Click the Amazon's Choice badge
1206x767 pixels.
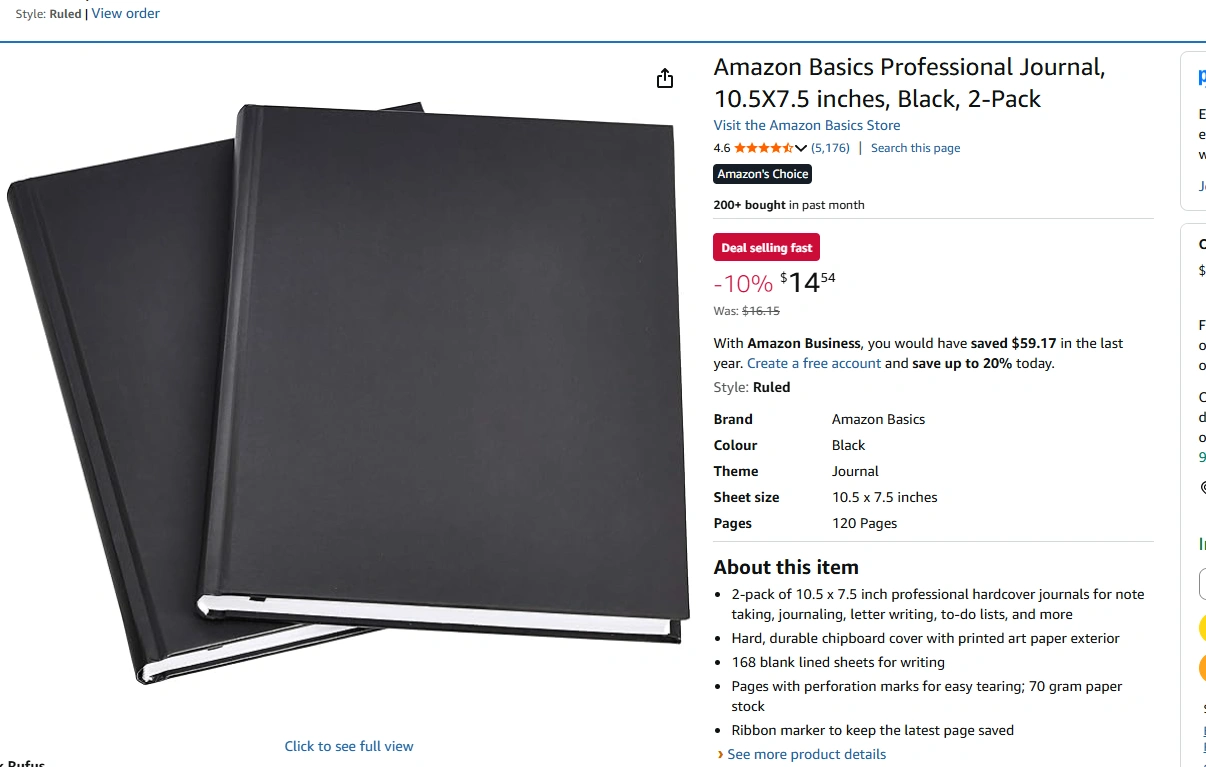coord(763,174)
